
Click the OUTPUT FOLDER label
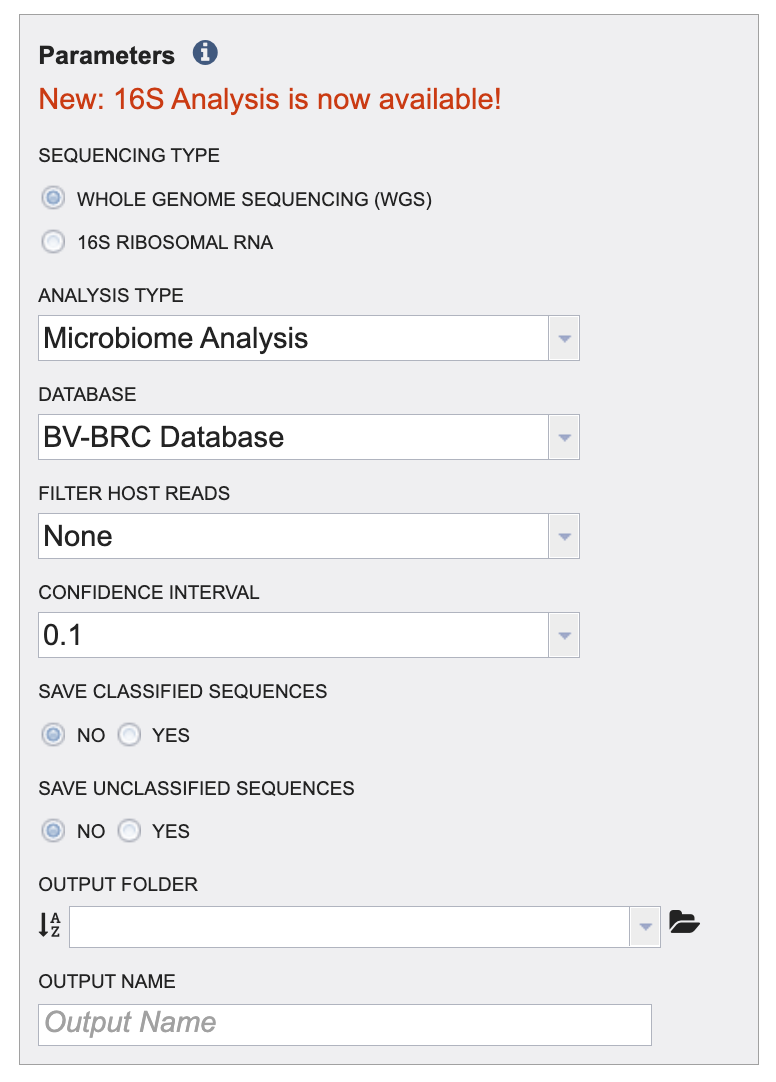coord(118,884)
